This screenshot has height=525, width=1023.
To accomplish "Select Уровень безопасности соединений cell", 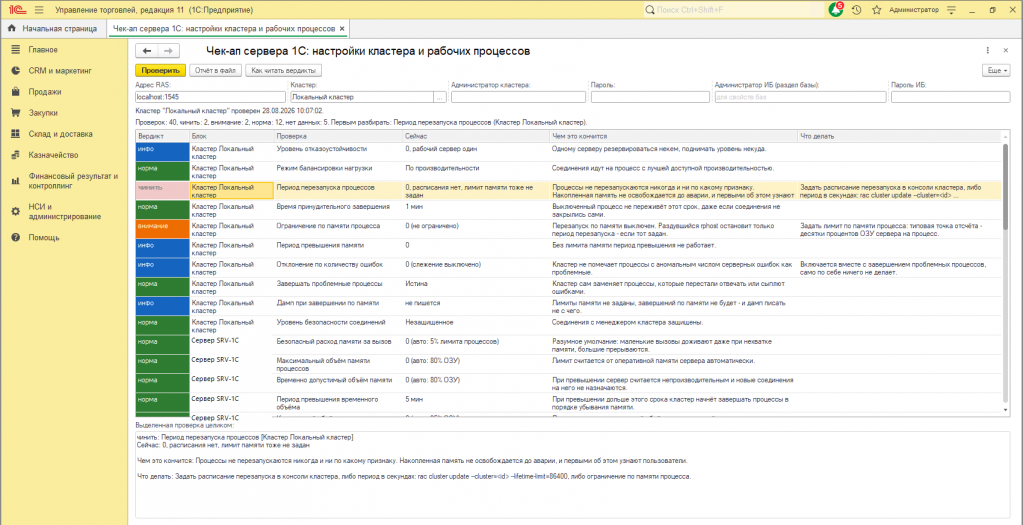I will tap(337, 325).
